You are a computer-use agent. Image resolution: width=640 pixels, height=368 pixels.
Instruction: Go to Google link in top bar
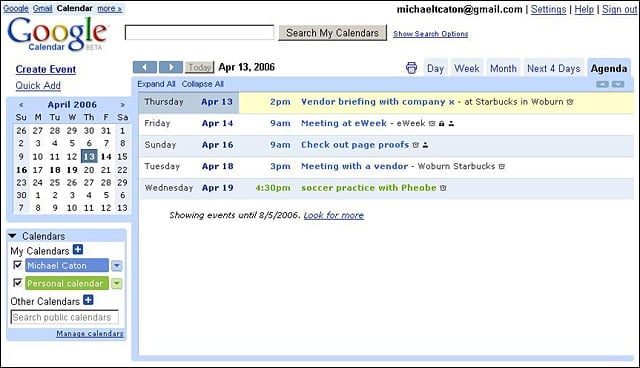[16, 9]
